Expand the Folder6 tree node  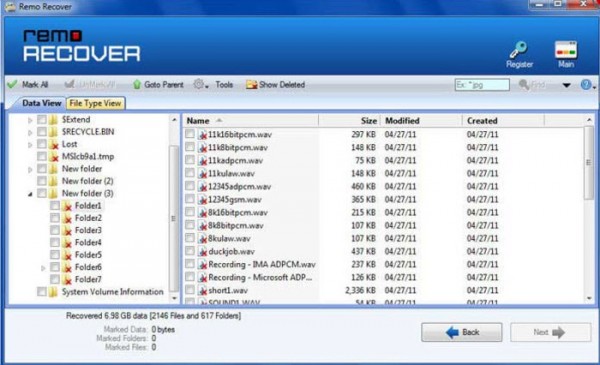click(x=43, y=267)
